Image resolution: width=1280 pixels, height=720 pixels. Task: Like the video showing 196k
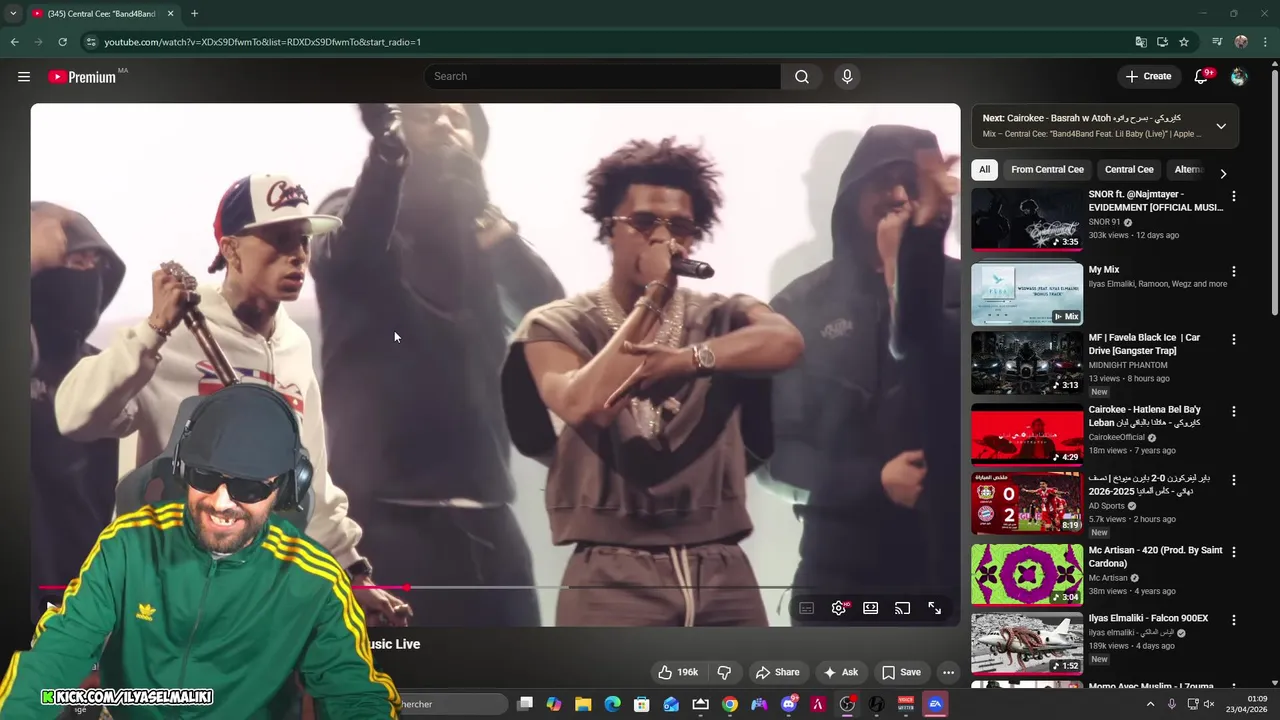pos(677,672)
